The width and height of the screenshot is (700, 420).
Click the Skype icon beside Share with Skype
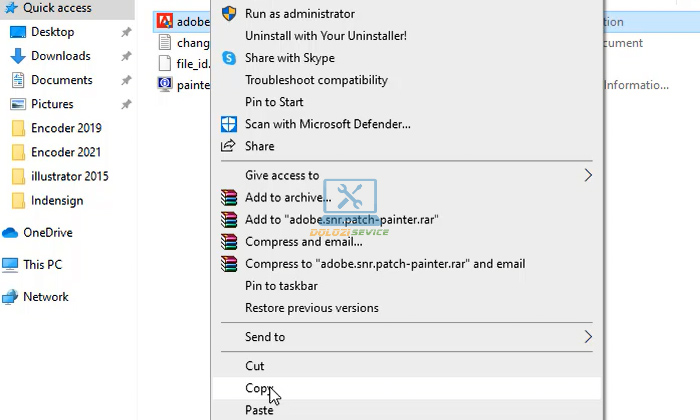pyautogui.click(x=227, y=58)
